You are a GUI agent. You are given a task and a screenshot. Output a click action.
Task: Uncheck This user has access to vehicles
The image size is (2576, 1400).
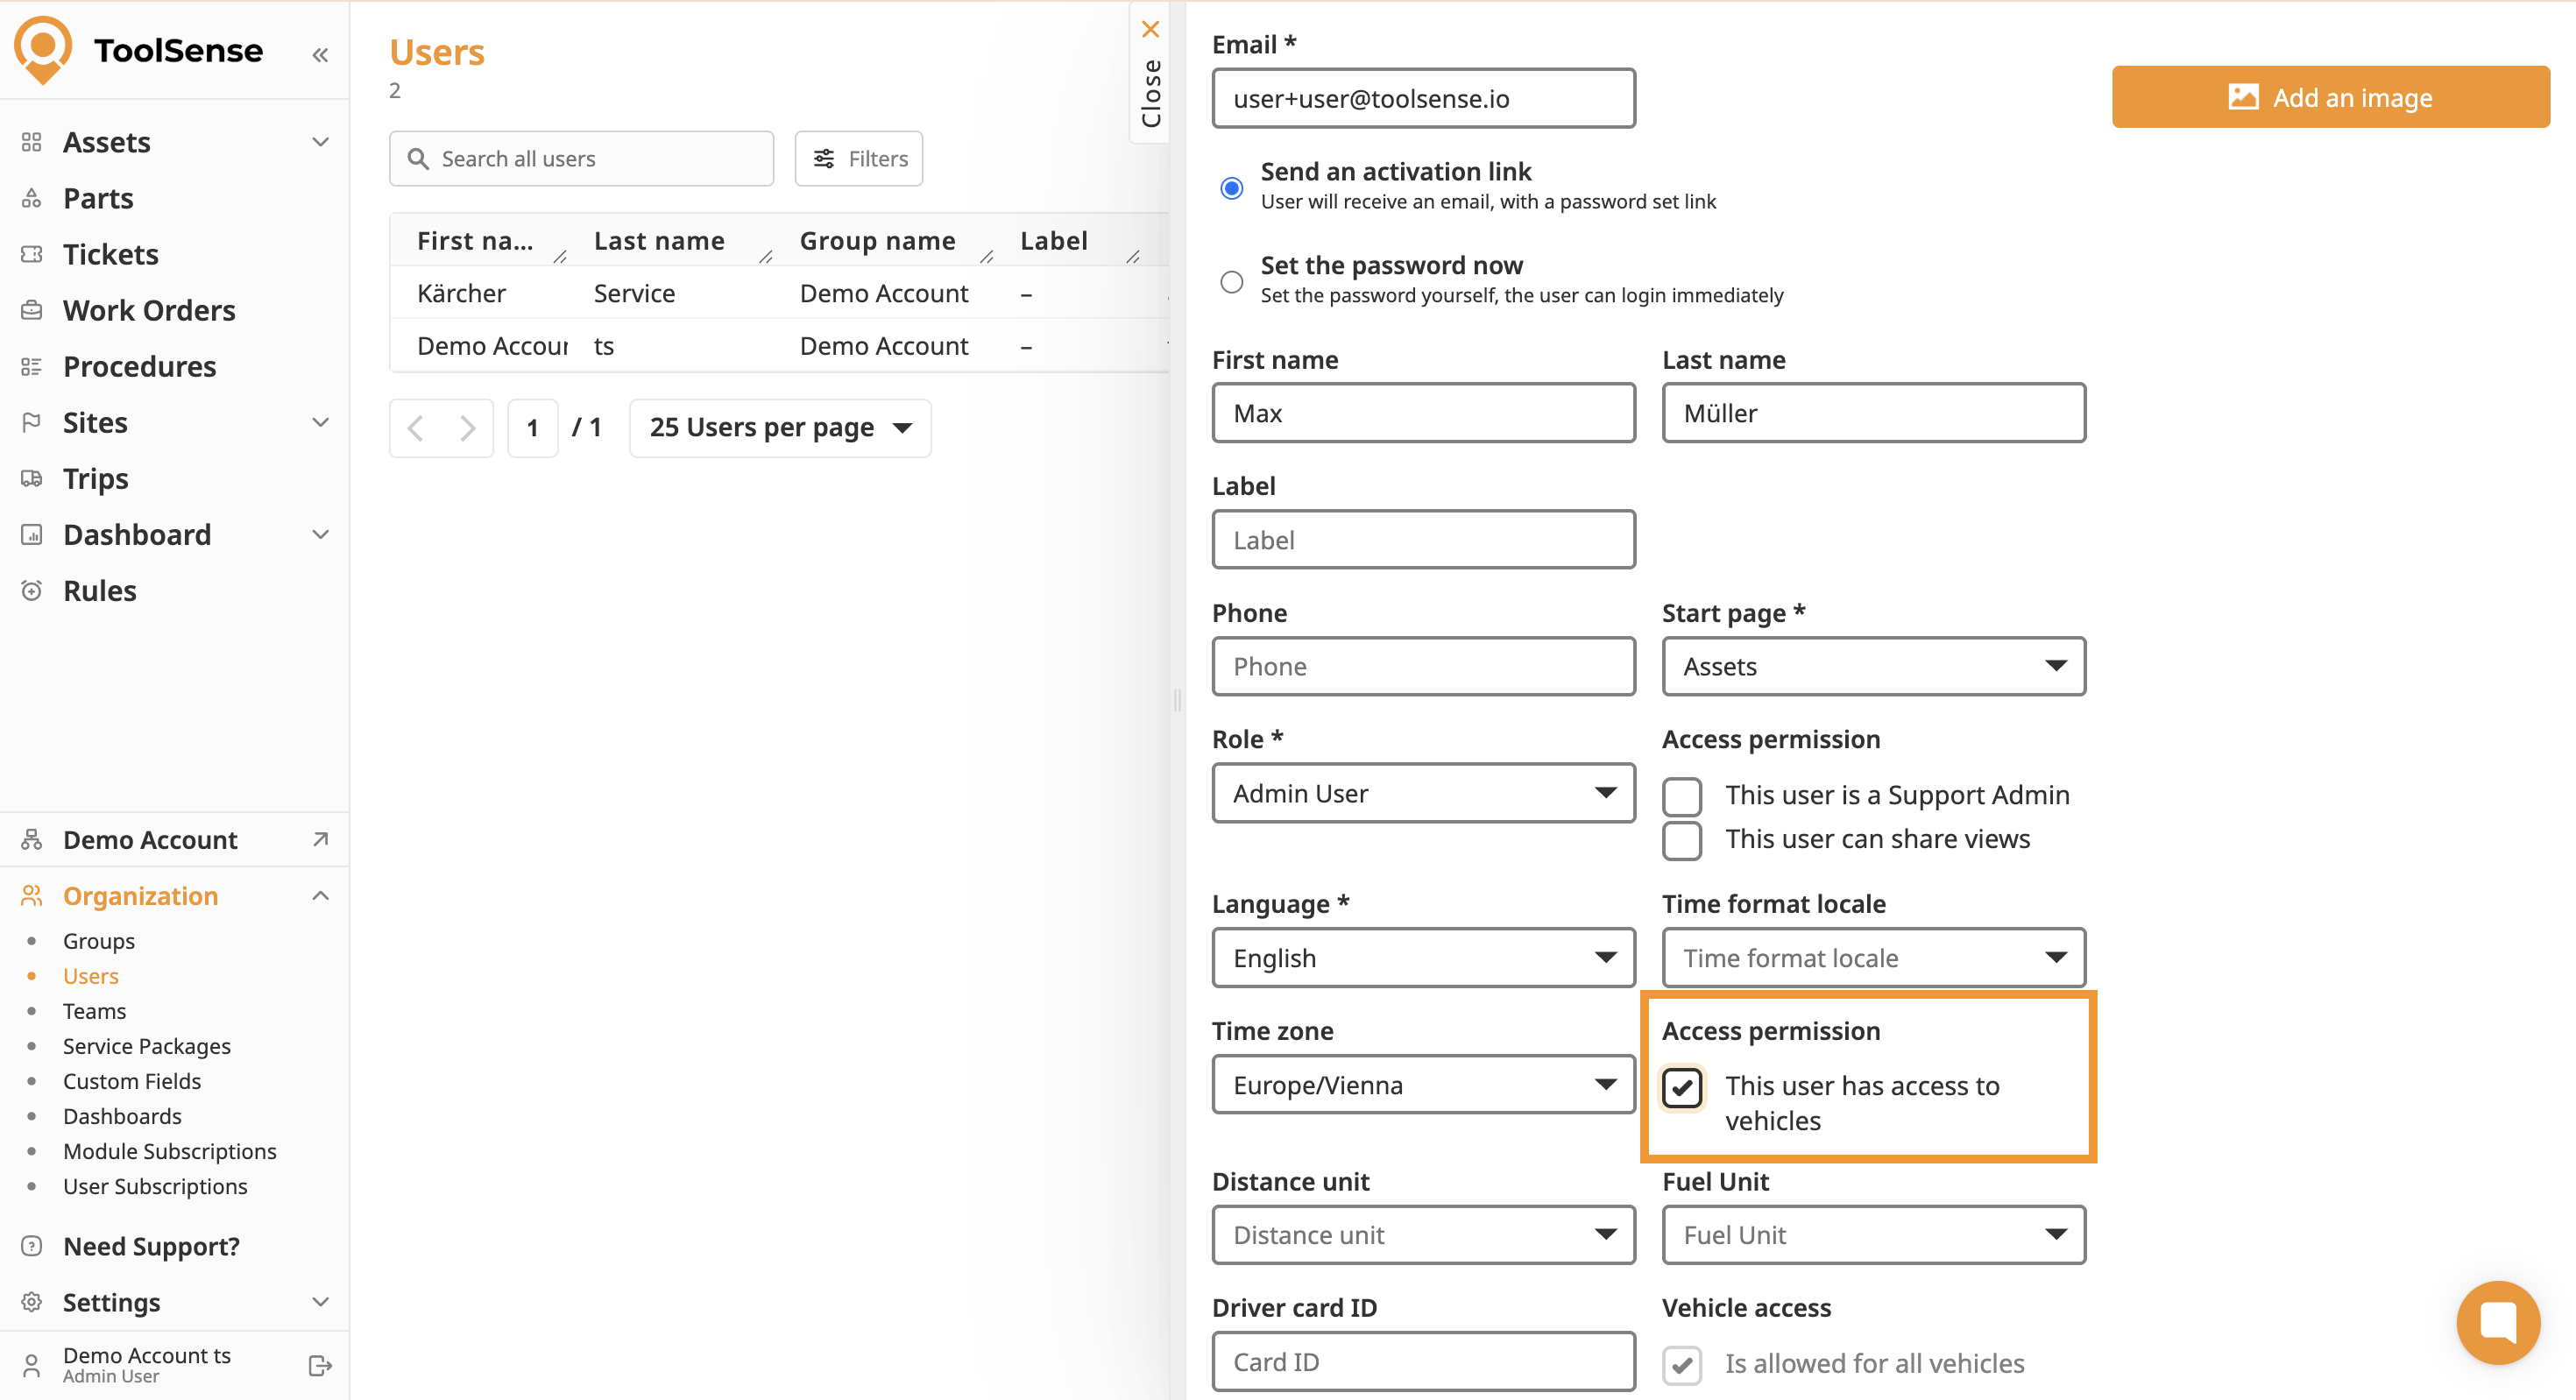click(1682, 1087)
